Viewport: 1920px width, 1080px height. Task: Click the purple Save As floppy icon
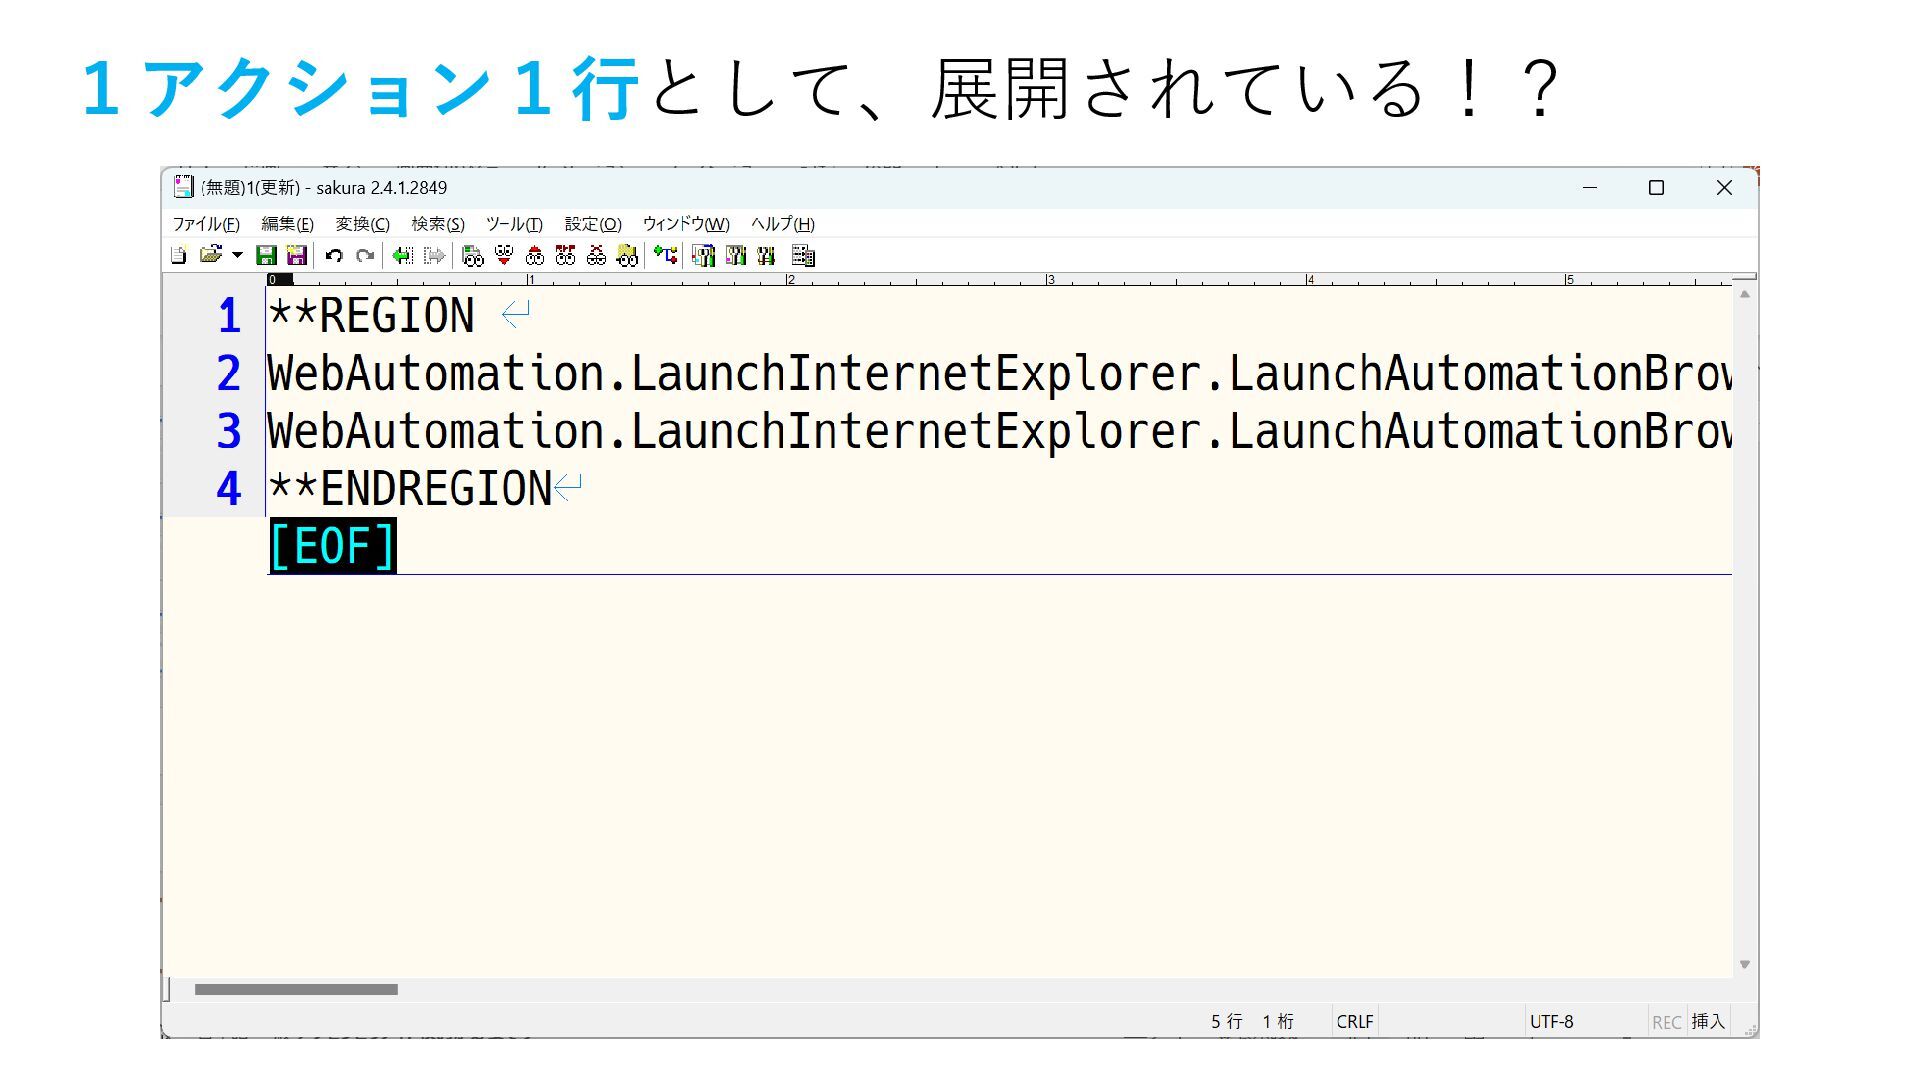(297, 256)
